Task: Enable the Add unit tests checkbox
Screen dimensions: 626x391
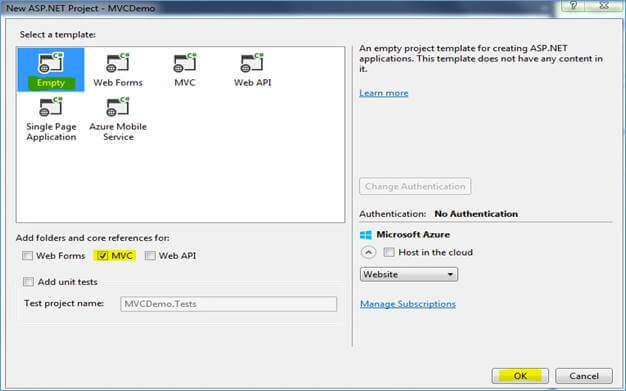Action: 28,282
